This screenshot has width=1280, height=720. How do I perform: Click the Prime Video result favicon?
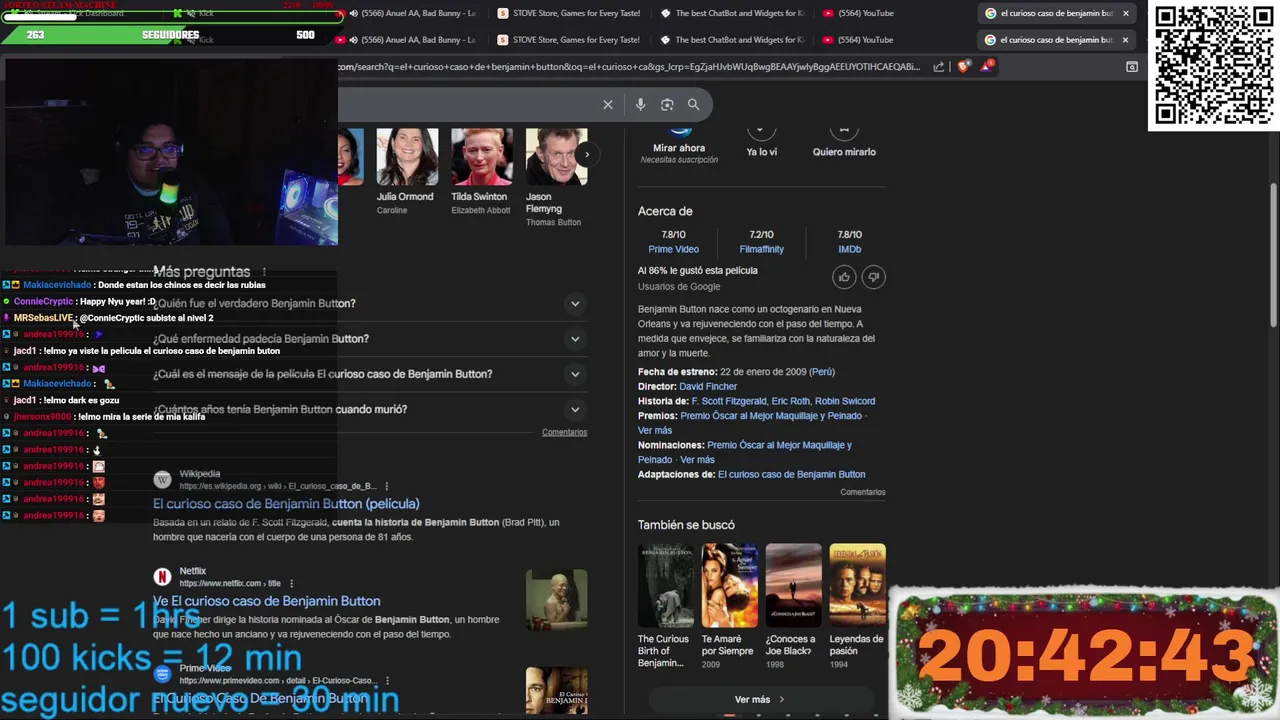[162, 674]
